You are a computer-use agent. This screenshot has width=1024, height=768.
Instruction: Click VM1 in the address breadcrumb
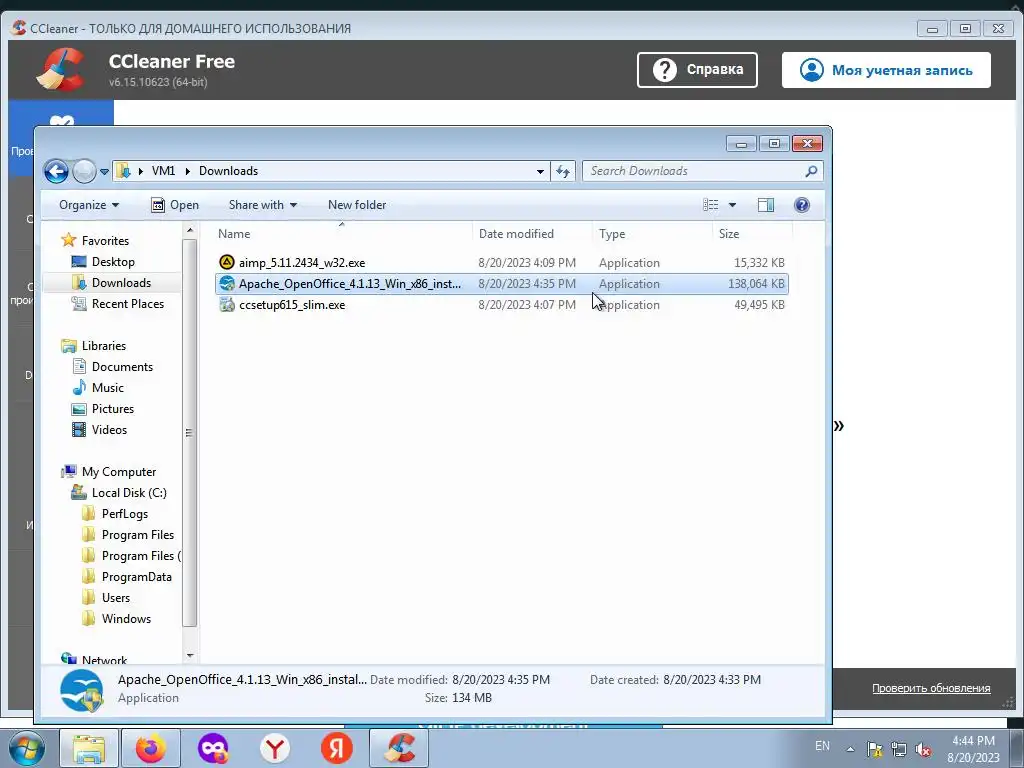tap(163, 171)
